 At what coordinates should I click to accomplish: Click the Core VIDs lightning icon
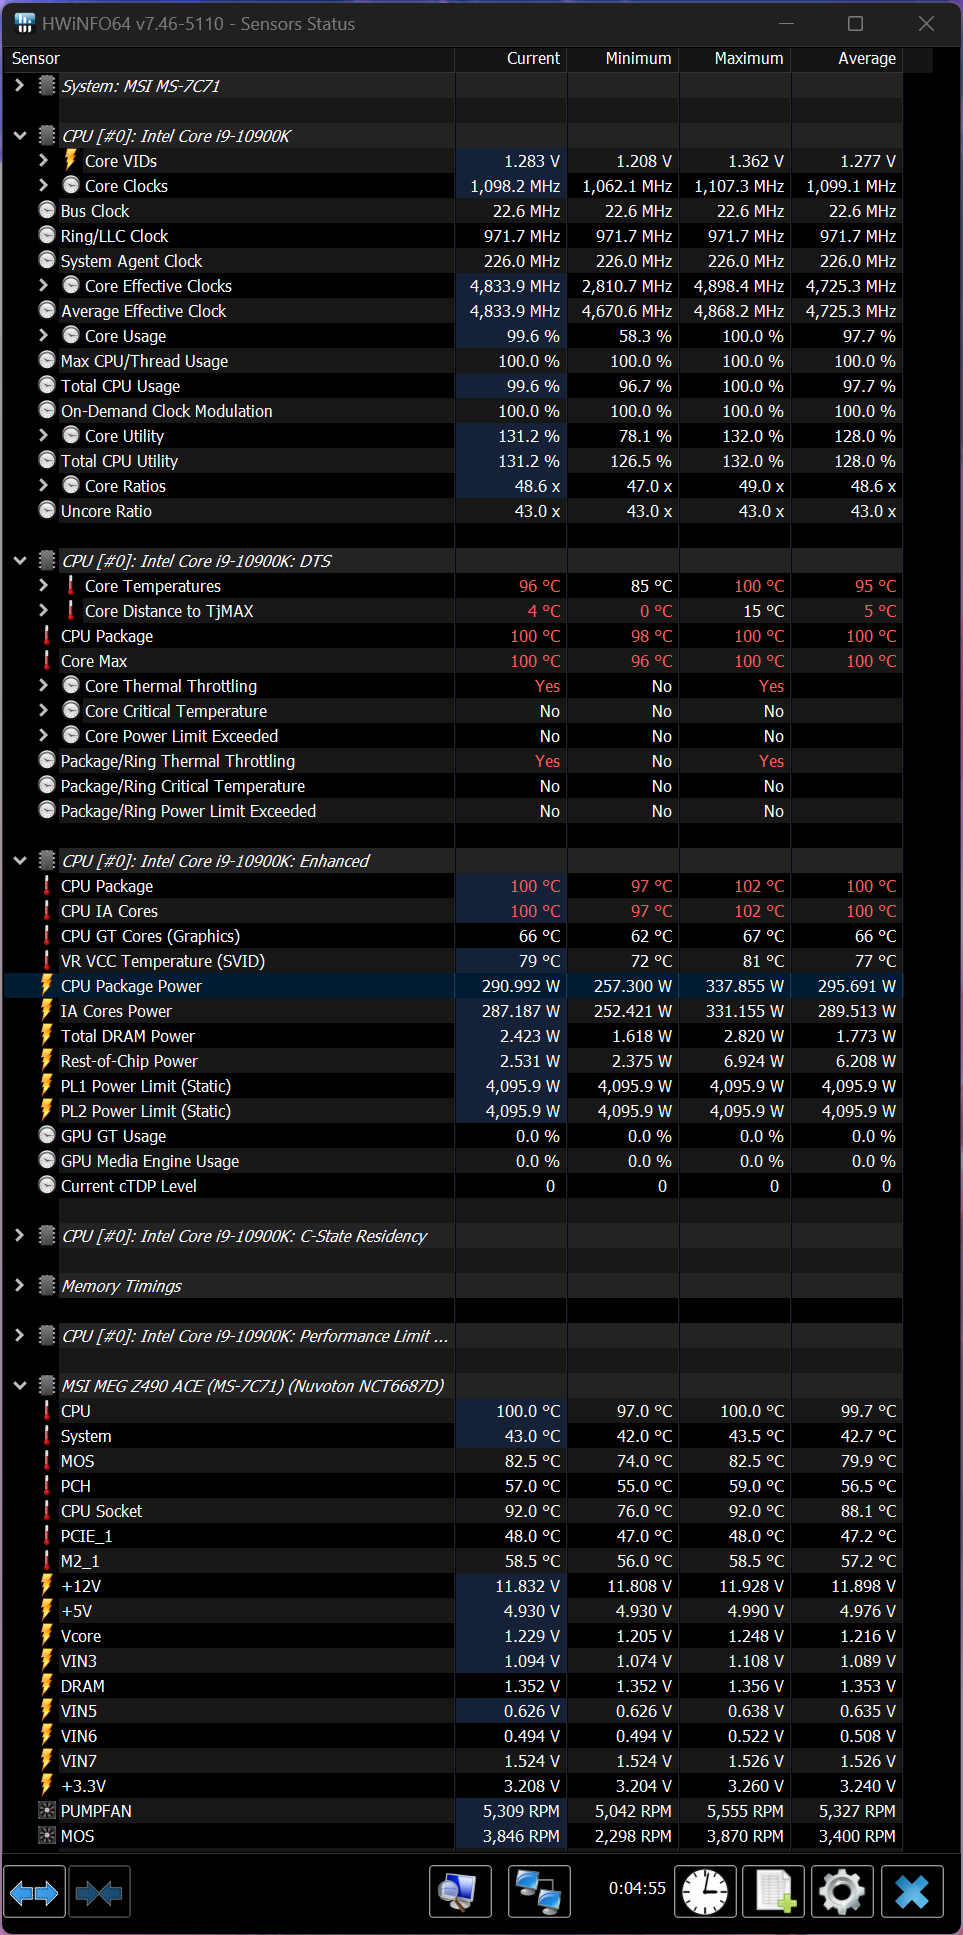(x=71, y=160)
